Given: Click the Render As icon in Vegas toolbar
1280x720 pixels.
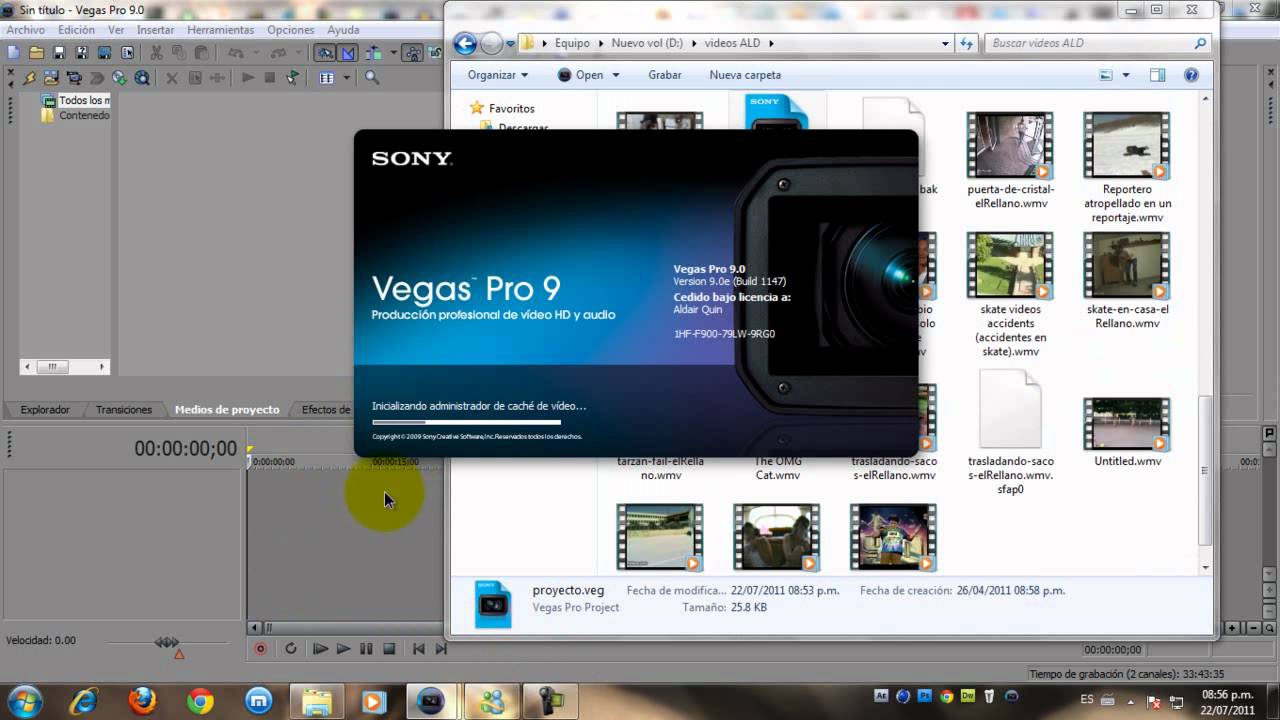Looking at the screenshot, I should click(x=105, y=53).
